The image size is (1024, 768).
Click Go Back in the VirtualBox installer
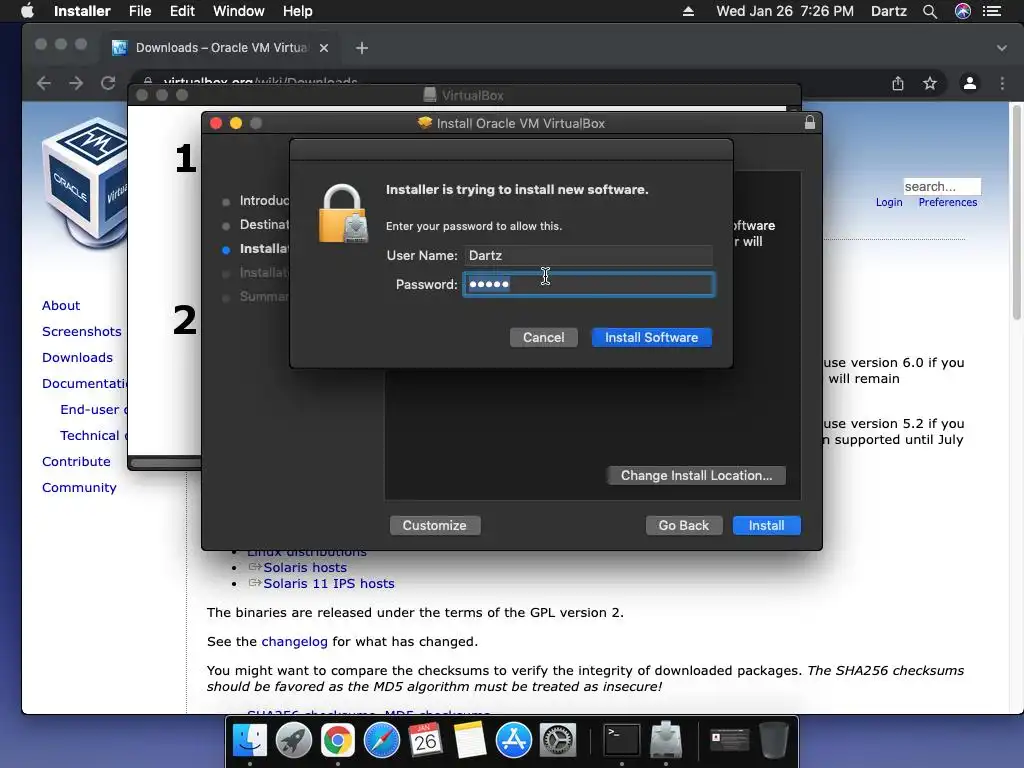pos(684,526)
